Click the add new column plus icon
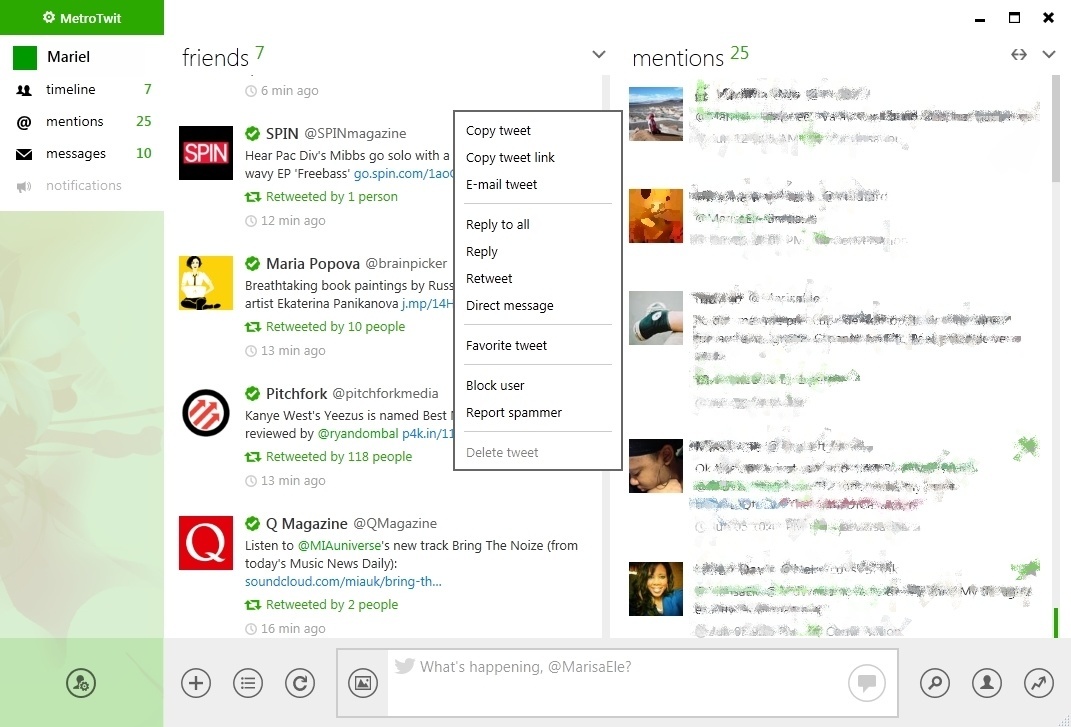 195,683
